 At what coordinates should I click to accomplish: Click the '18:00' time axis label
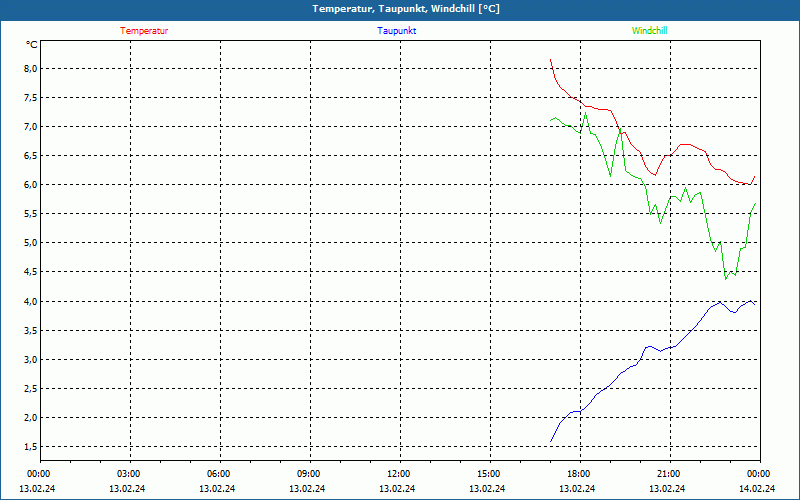point(579,474)
